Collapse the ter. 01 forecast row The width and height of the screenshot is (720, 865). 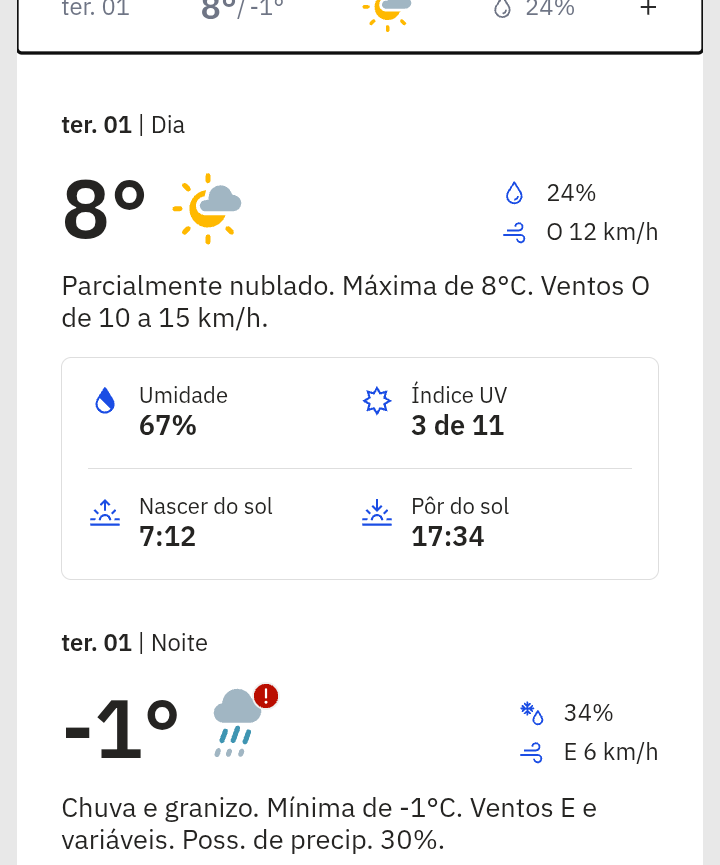coord(648,8)
